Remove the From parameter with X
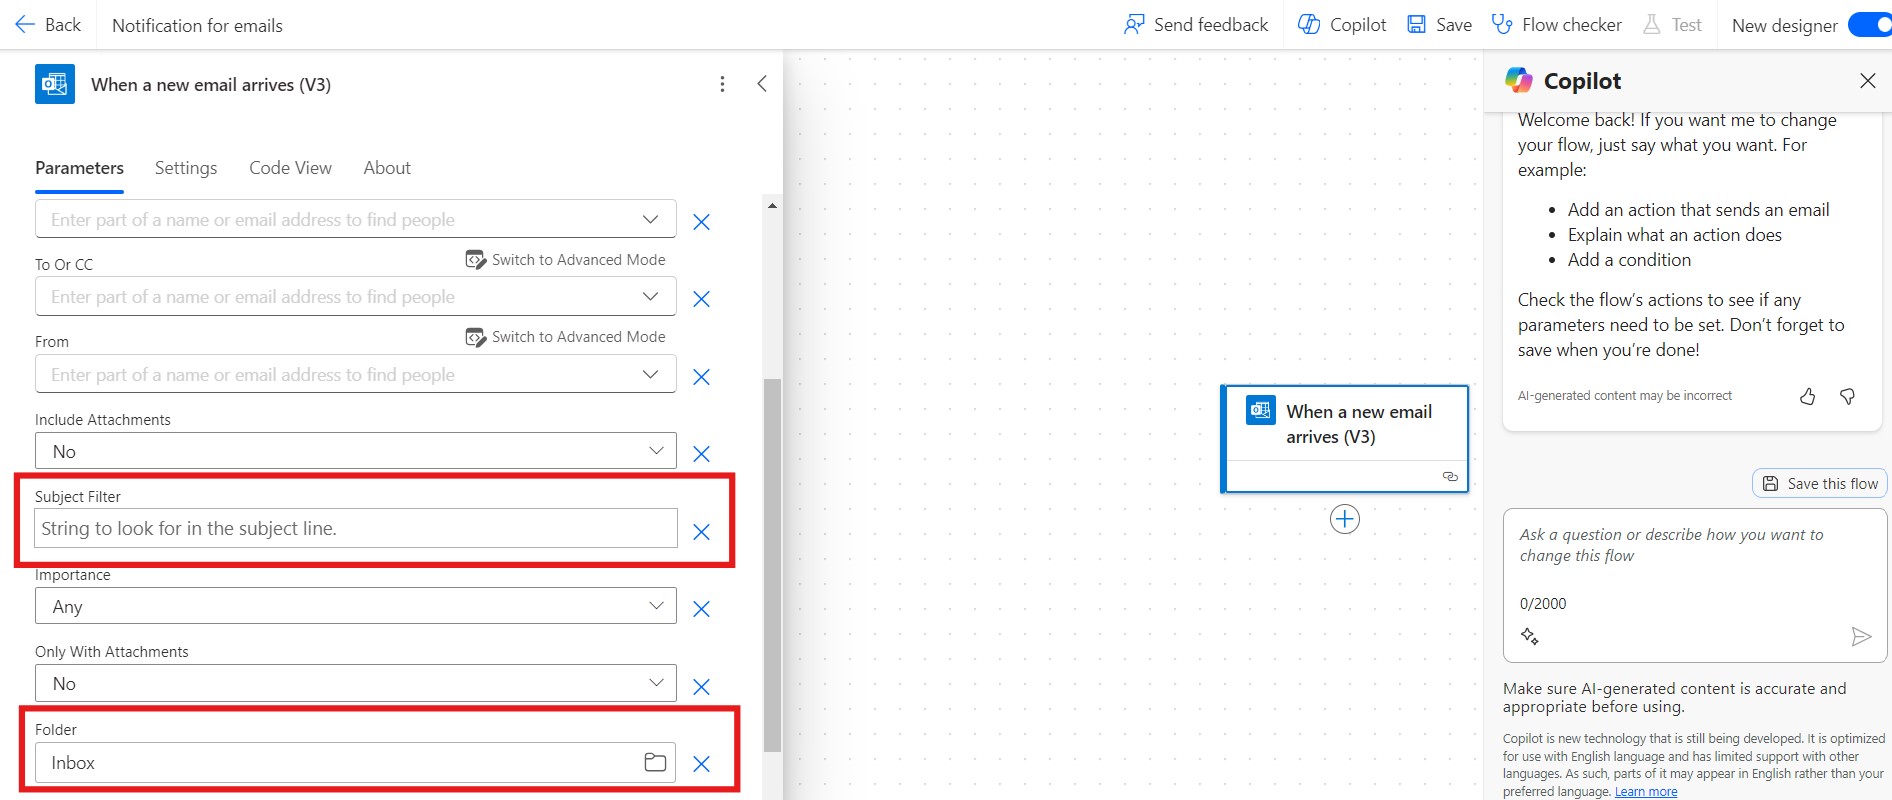This screenshot has width=1892, height=800. point(702,377)
